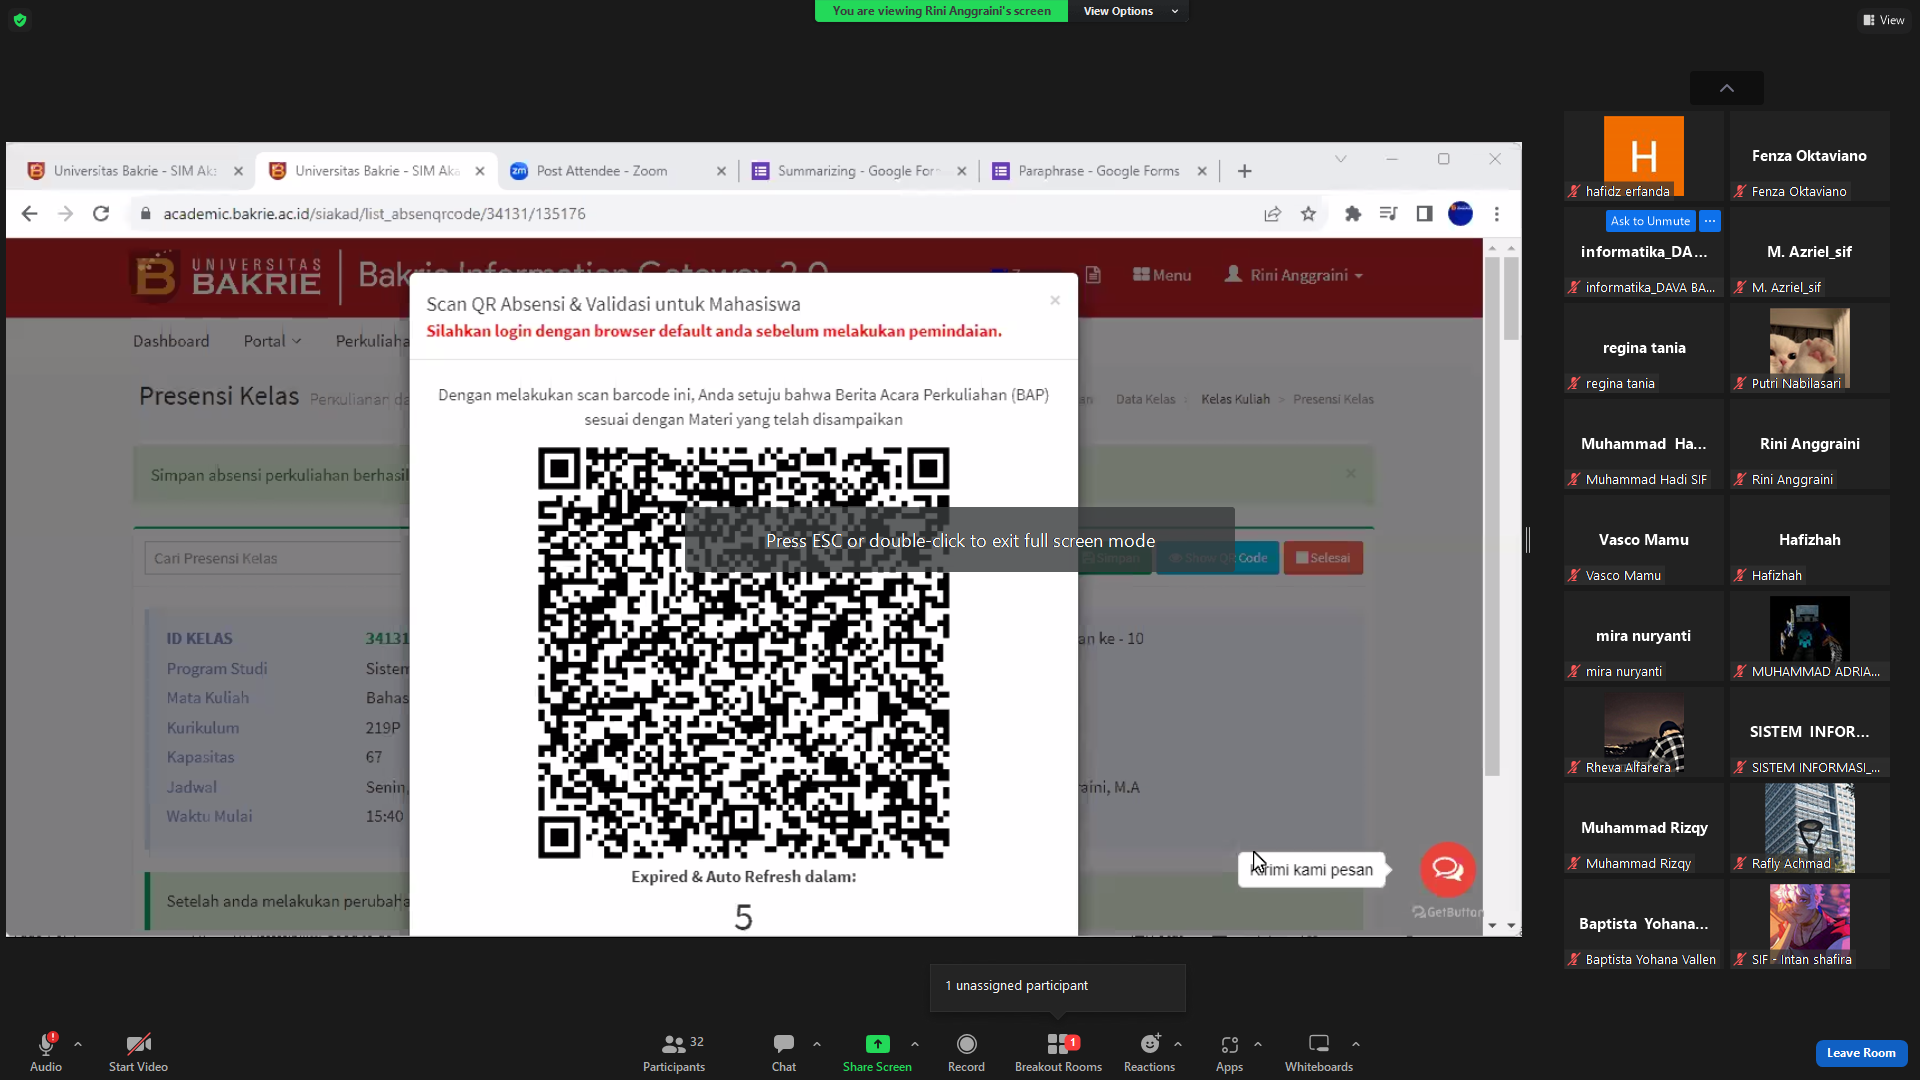Collapse gallery with the up chevron
The image size is (1920, 1080).
[x=1727, y=88]
